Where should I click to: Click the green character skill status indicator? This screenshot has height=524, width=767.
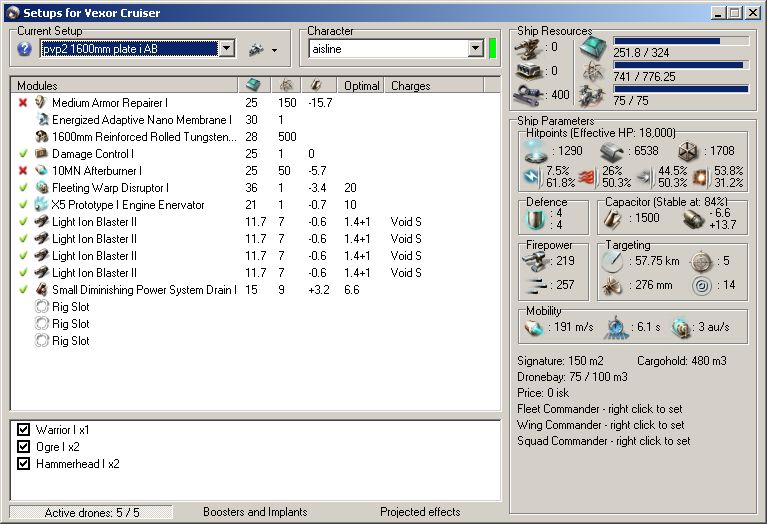[x=493, y=48]
